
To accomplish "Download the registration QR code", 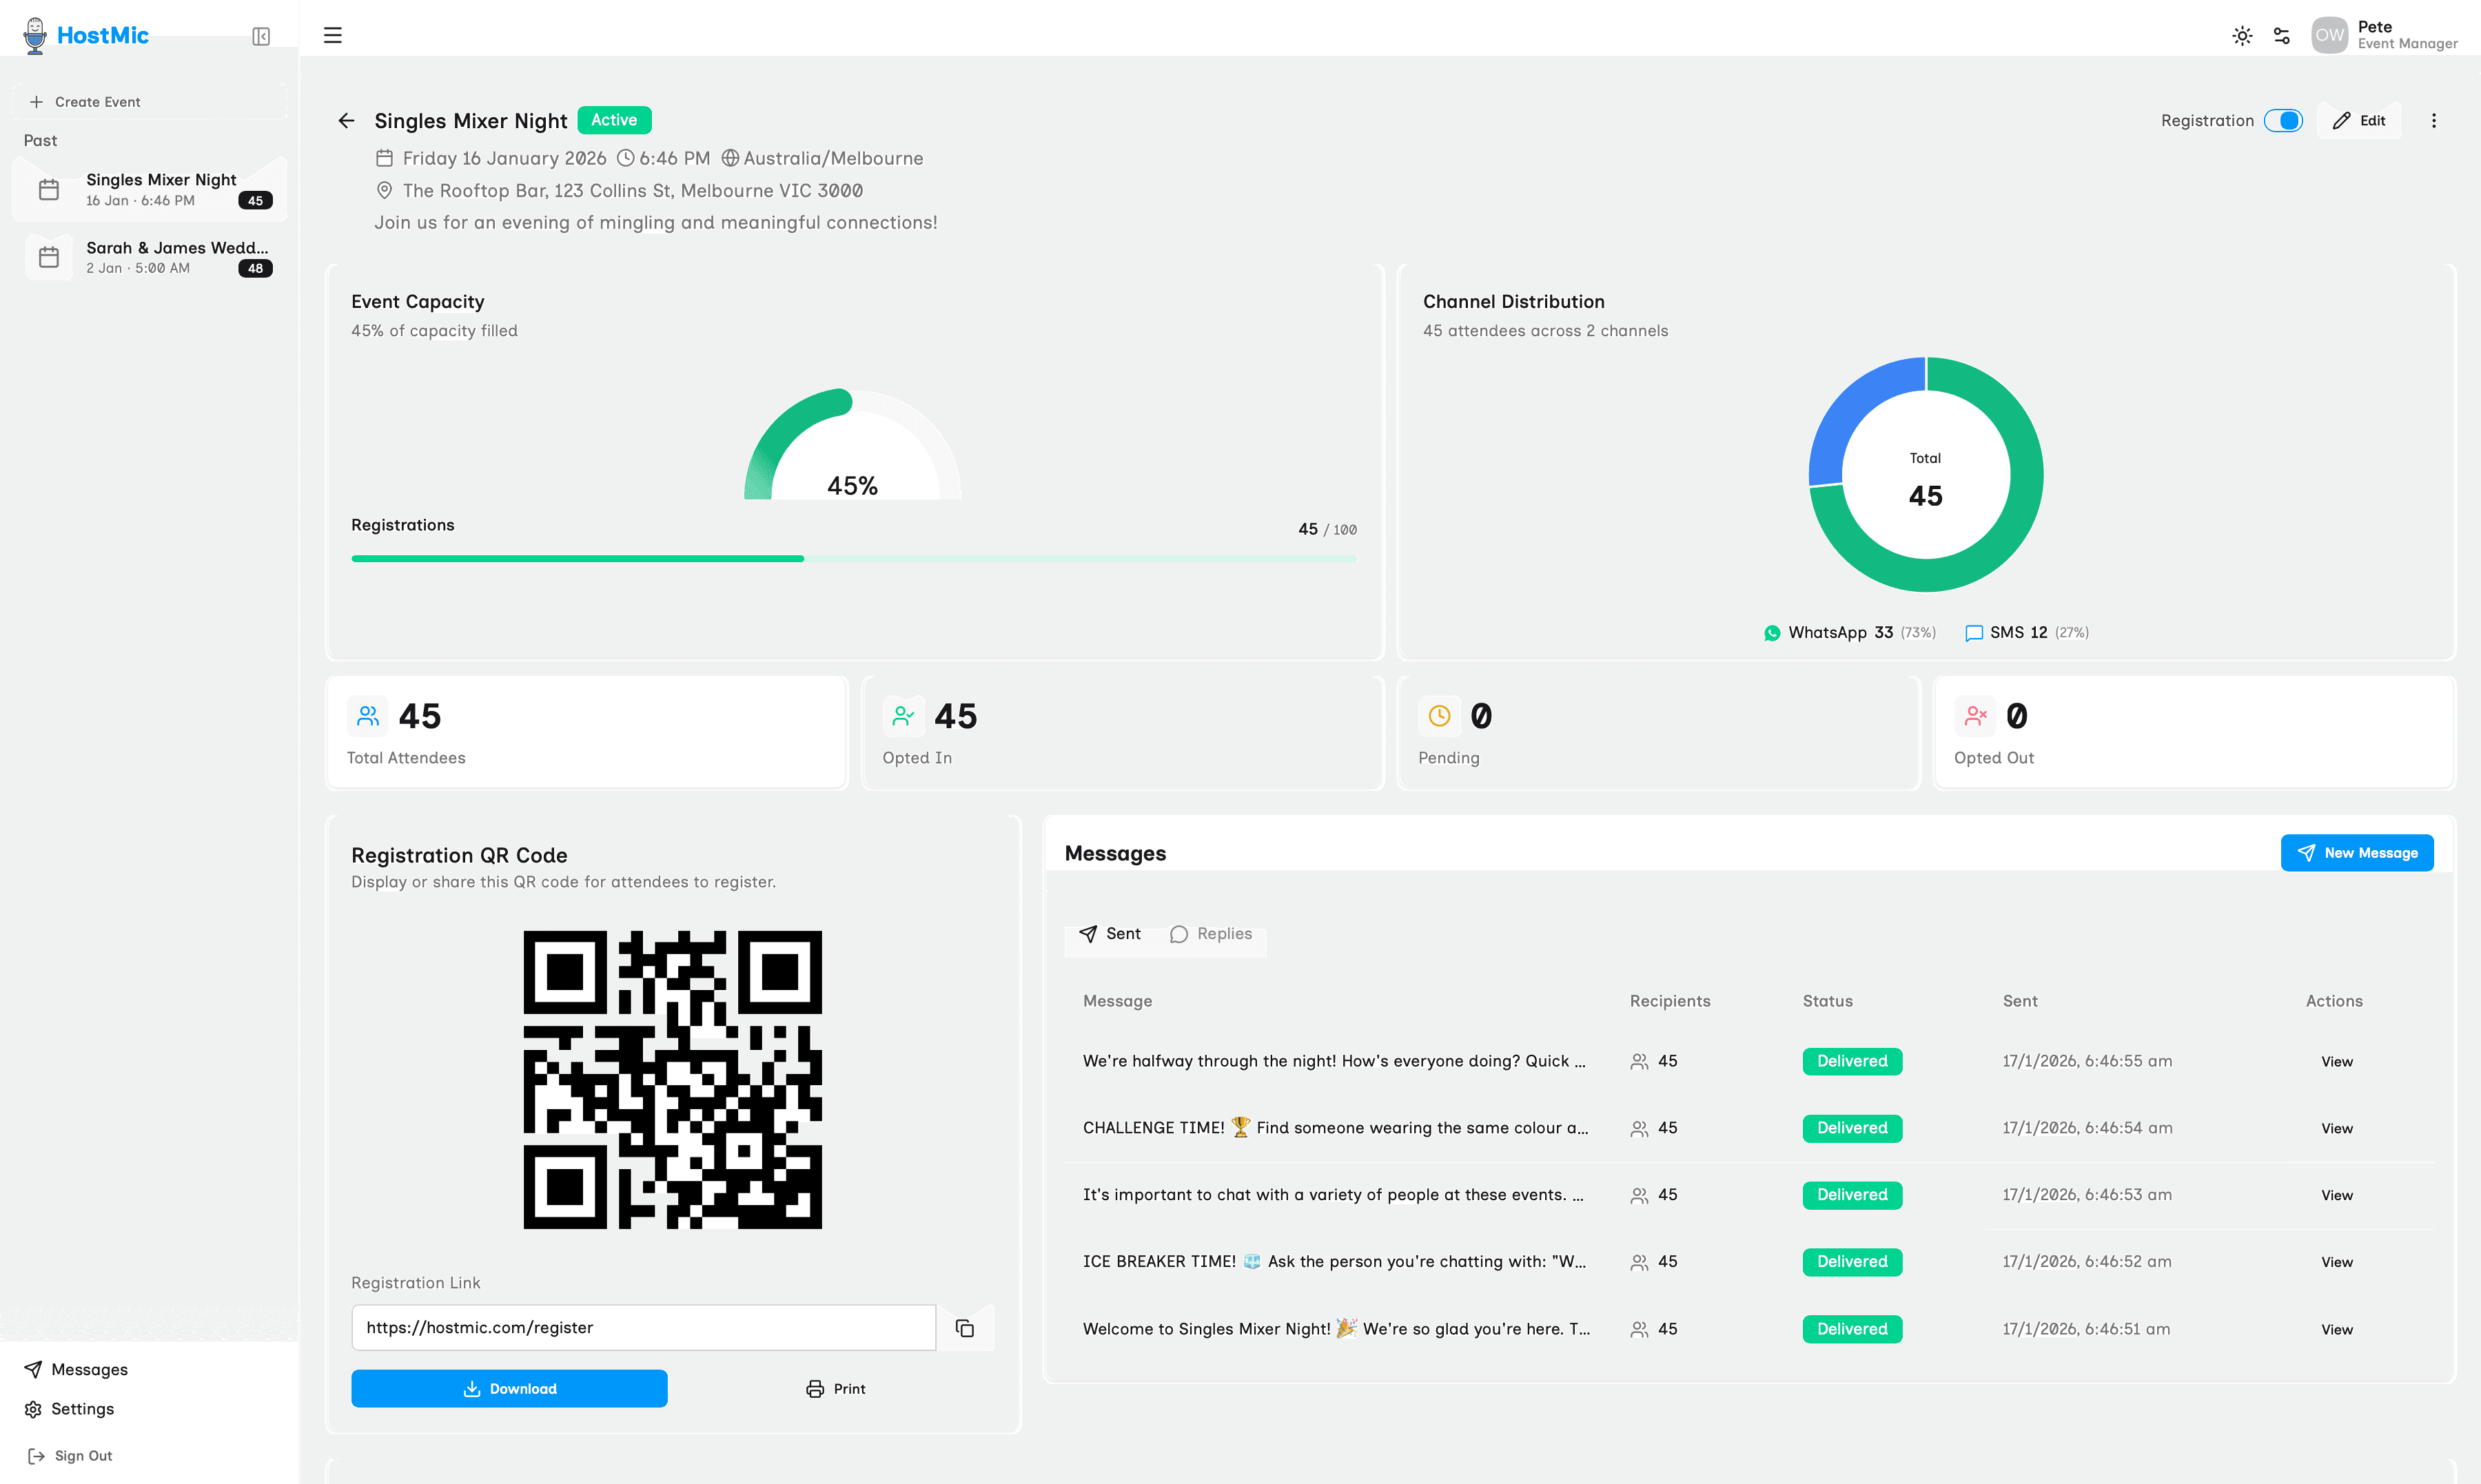I will [x=509, y=1388].
